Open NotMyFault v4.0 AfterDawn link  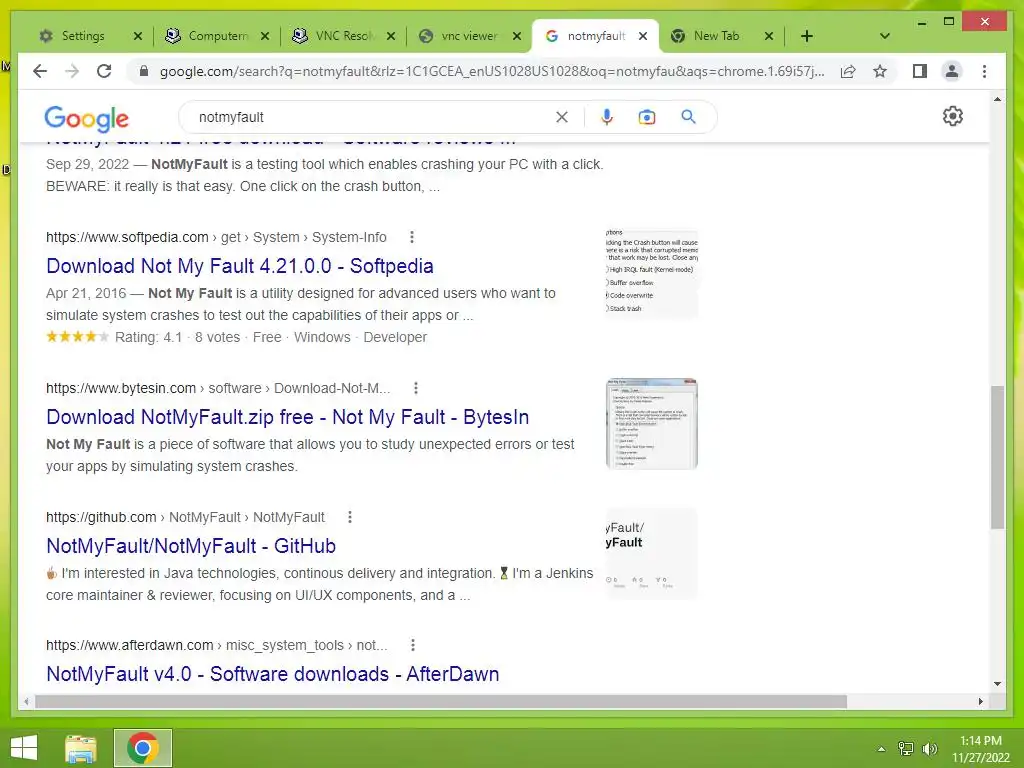(272, 673)
